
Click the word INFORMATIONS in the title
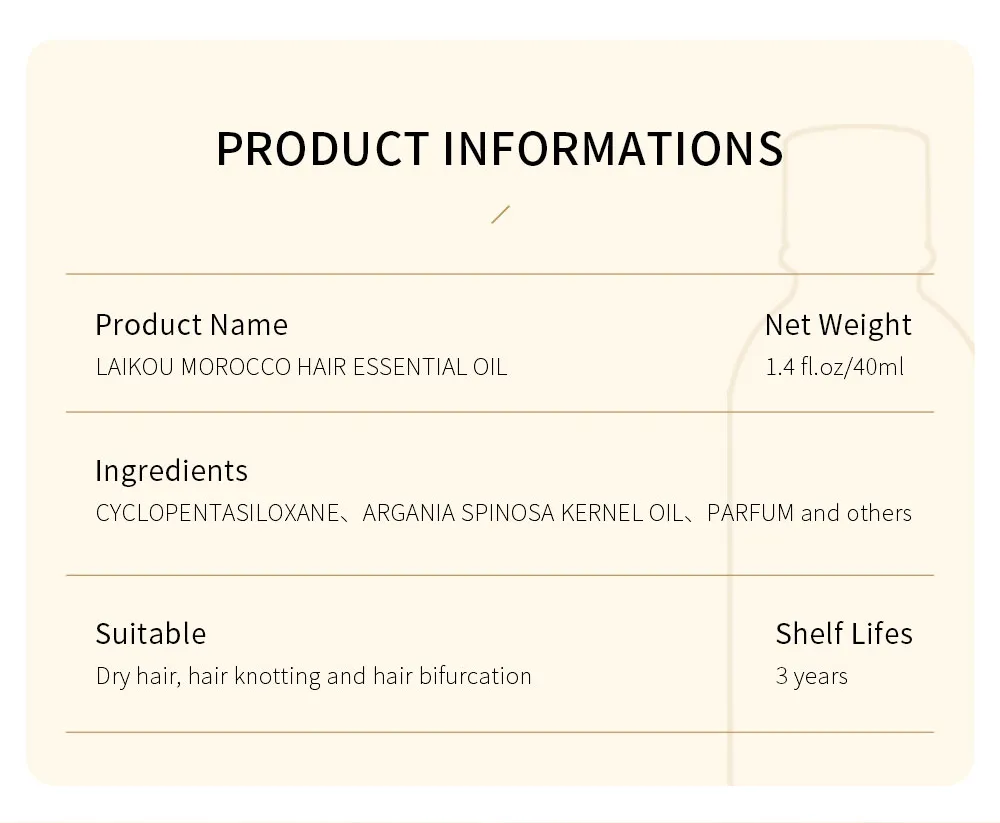612,148
